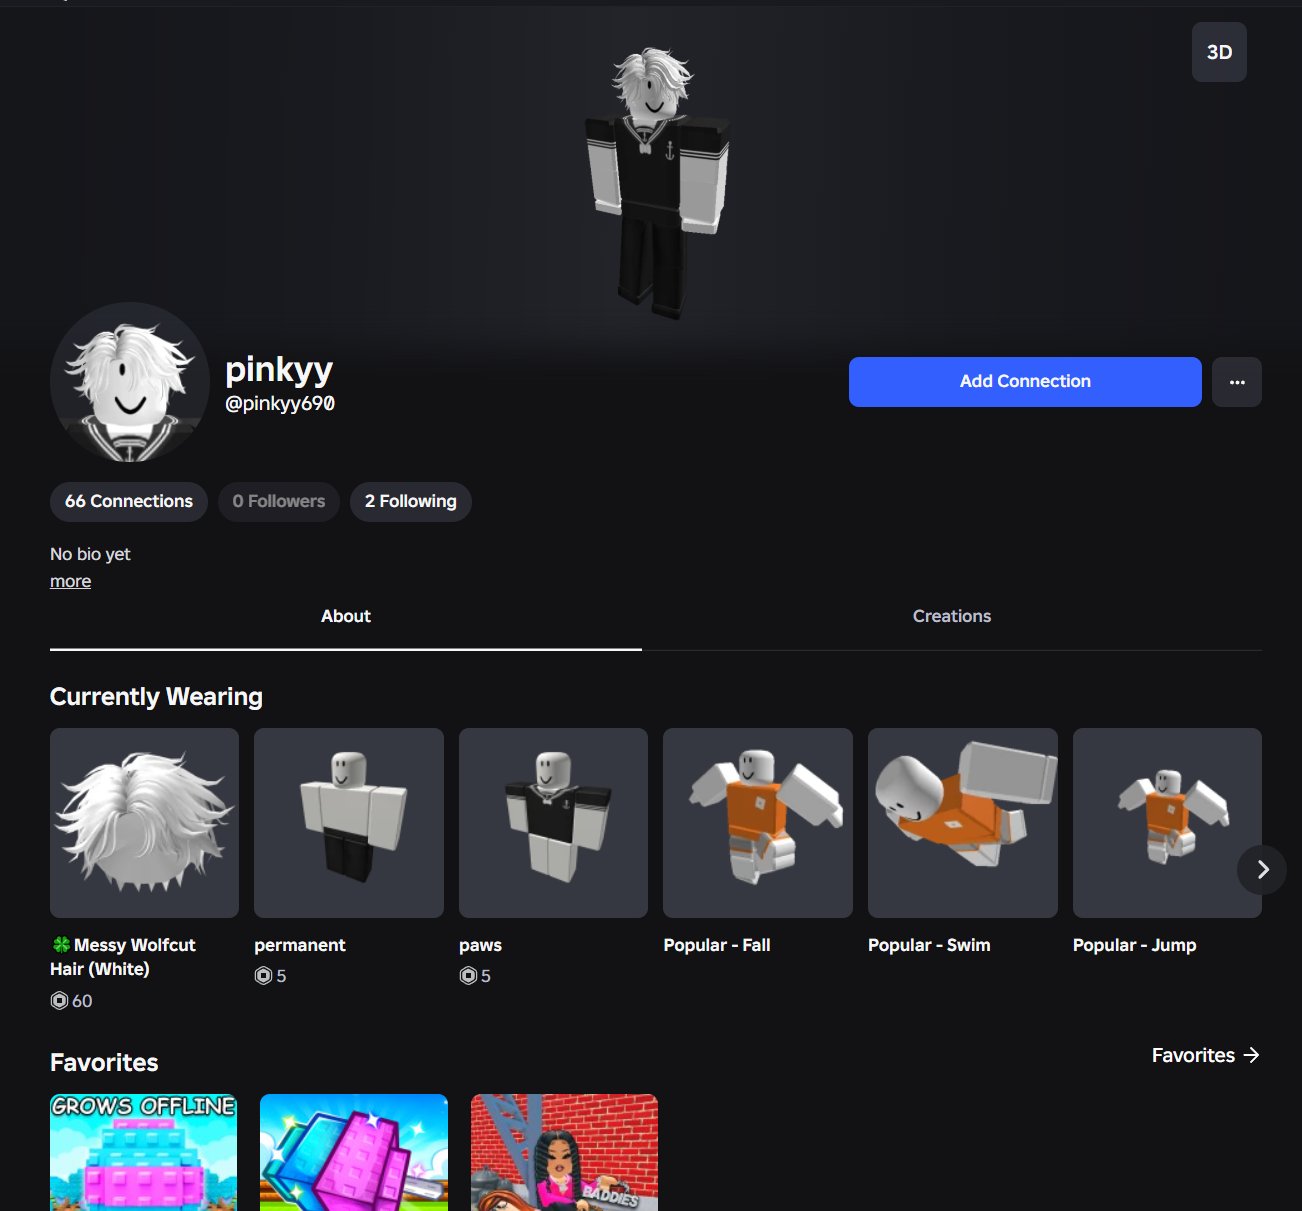This screenshot has height=1211, width=1302.
Task: Click the 5 Robux price under paws
Action: 475,976
